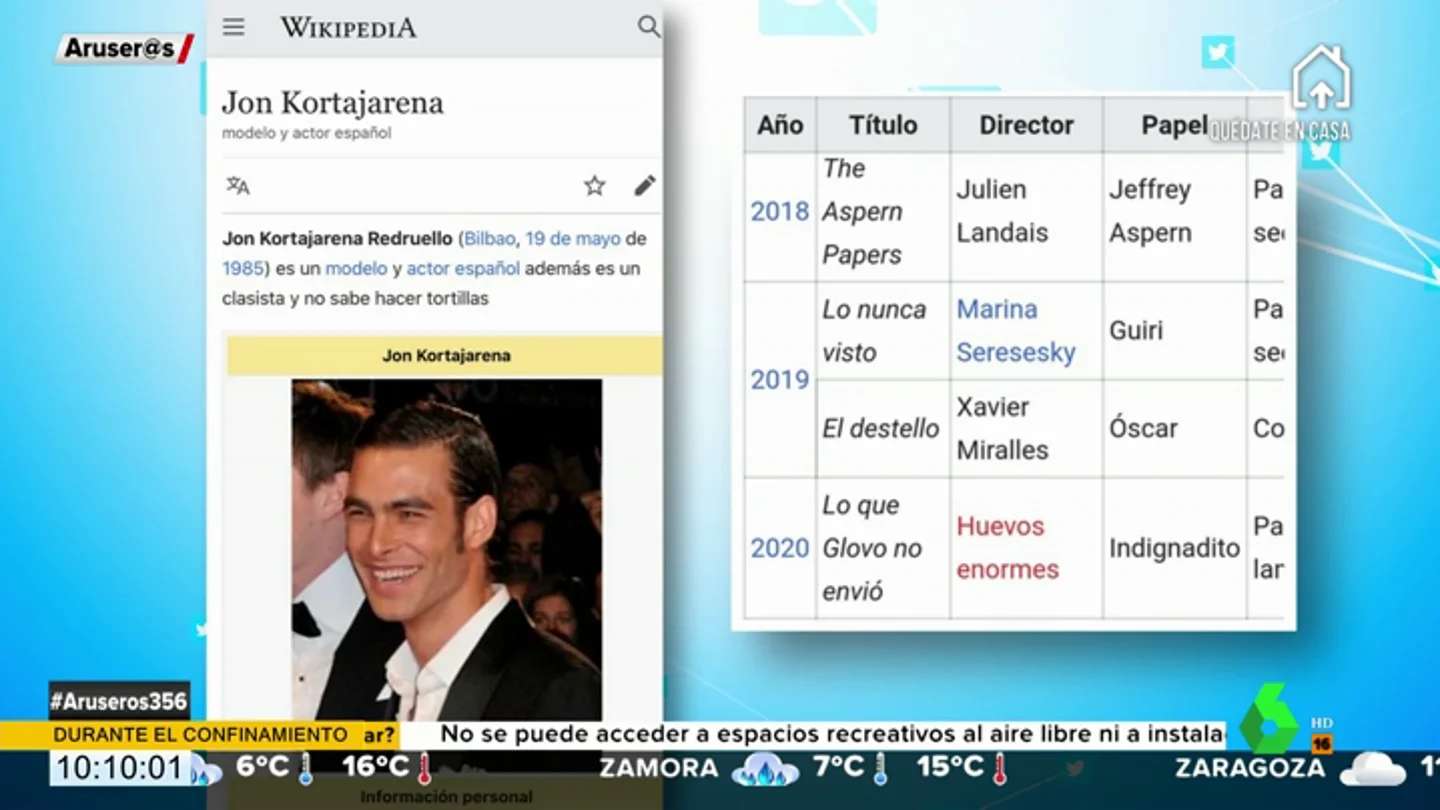Click the Información personal heading
Screen dimensions: 1440x810
tap(446, 797)
